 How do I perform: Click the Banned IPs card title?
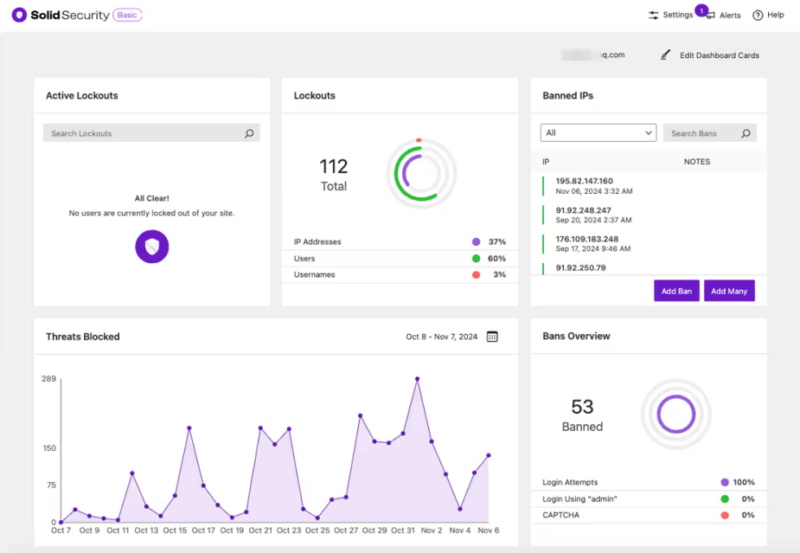coord(568,95)
